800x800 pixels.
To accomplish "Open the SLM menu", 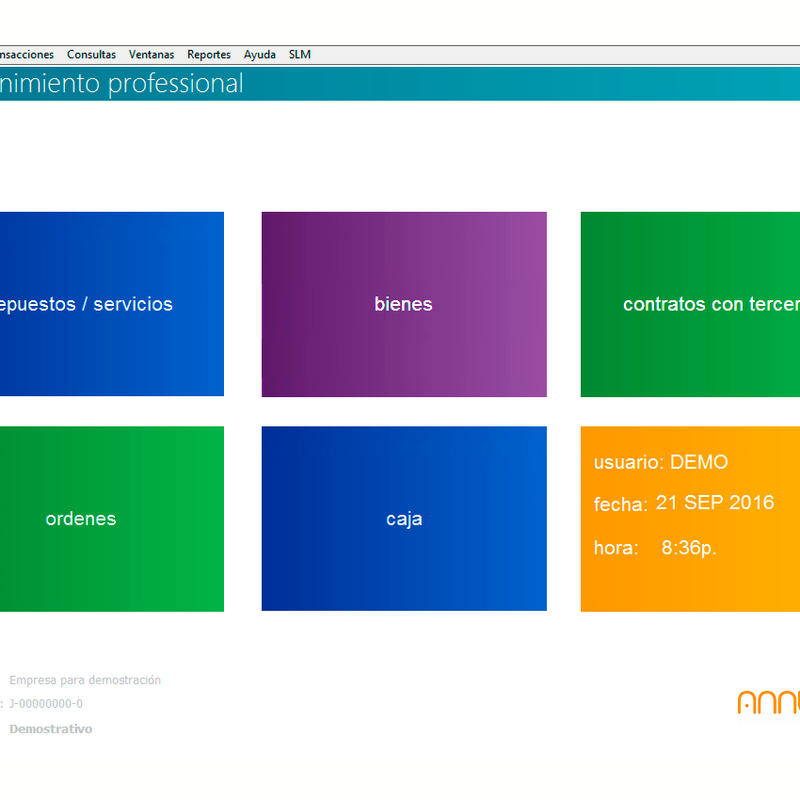I will click(299, 55).
